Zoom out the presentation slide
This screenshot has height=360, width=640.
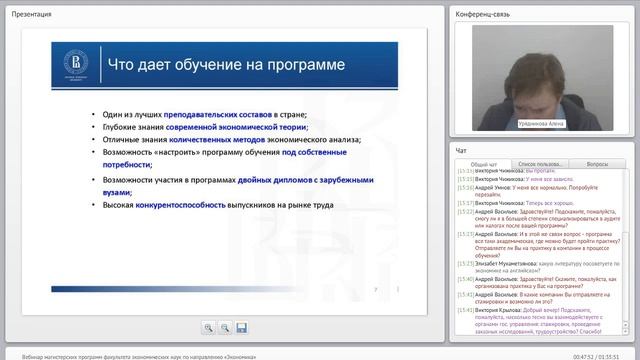224,328
